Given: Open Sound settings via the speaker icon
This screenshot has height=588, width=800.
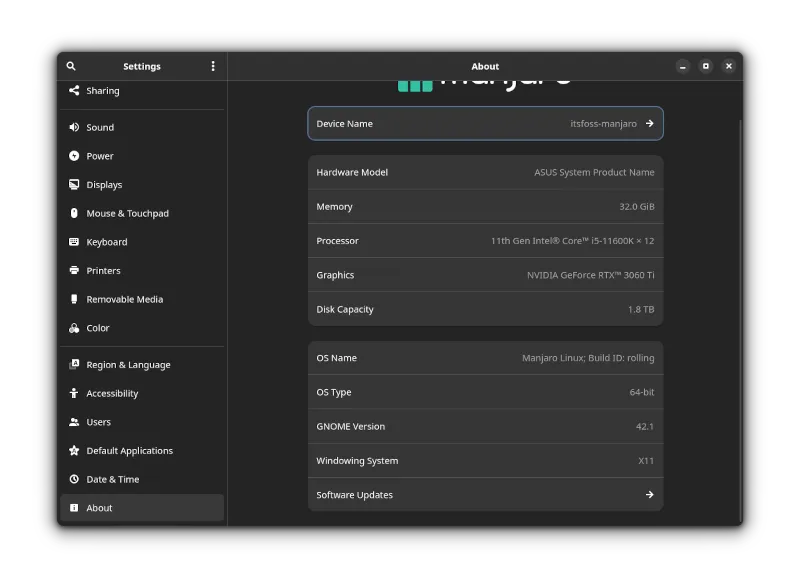Looking at the screenshot, I should pos(72,127).
